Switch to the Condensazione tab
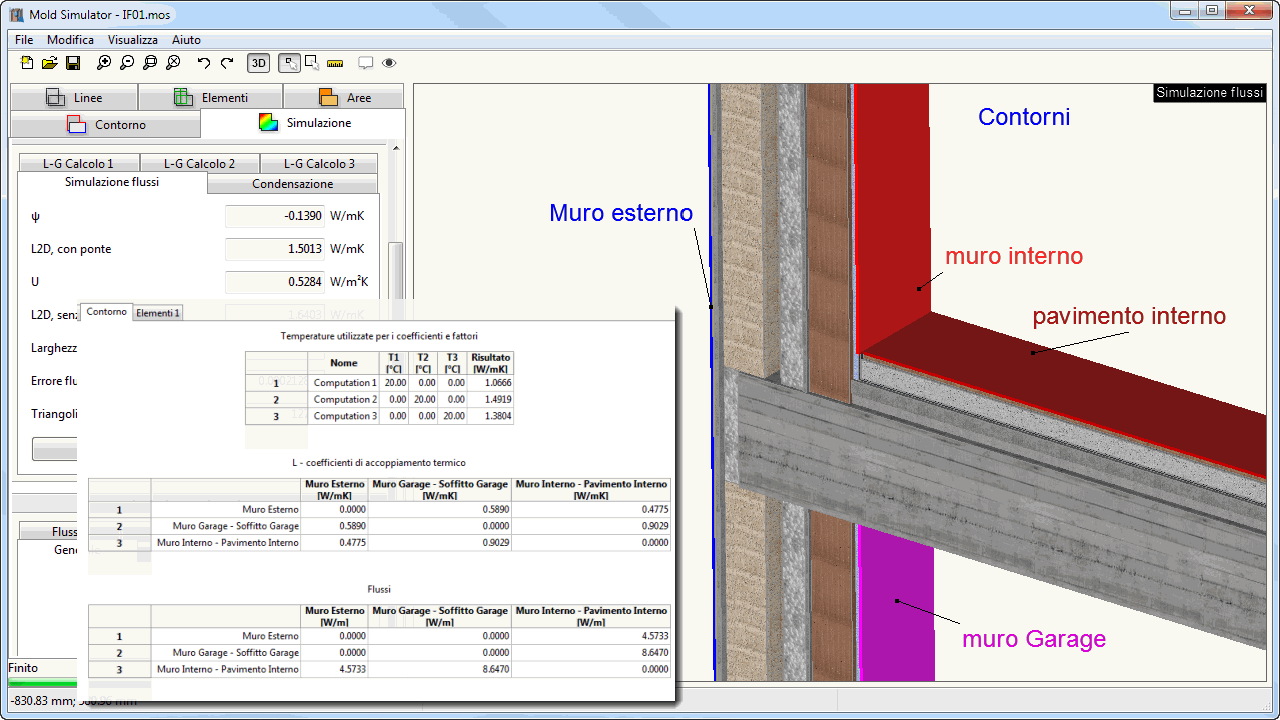Image resolution: width=1280 pixels, height=720 pixels. pyautogui.click(x=293, y=184)
